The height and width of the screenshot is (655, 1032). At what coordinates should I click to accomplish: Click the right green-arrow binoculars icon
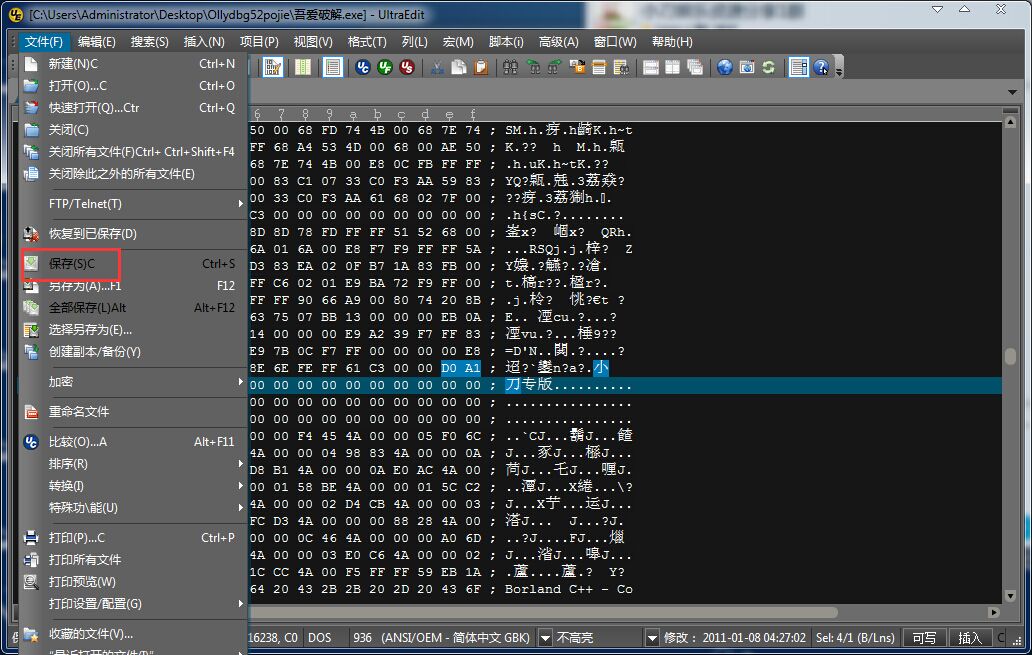point(555,67)
